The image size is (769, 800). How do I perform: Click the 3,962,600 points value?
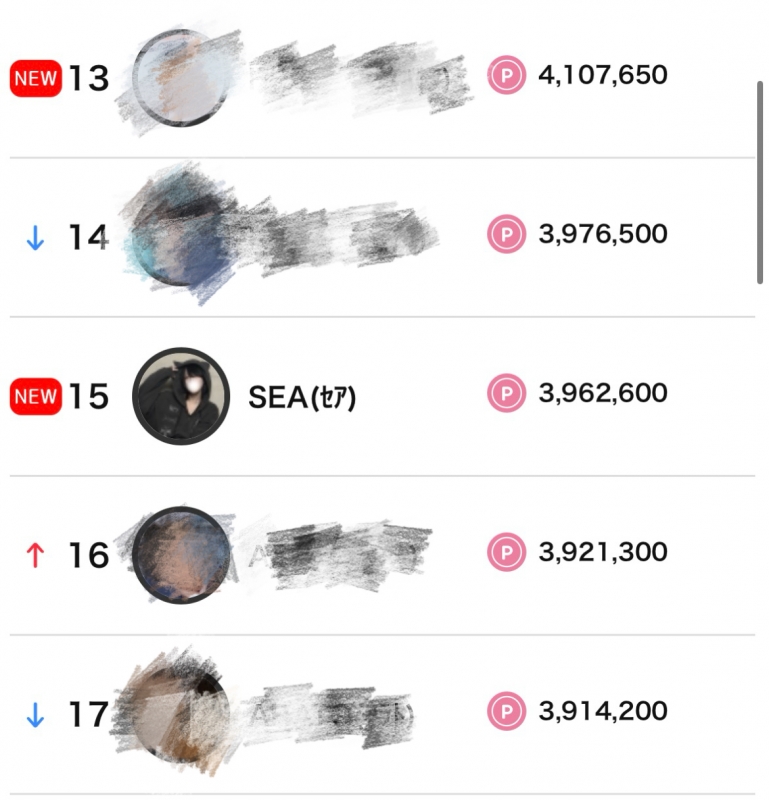603,393
